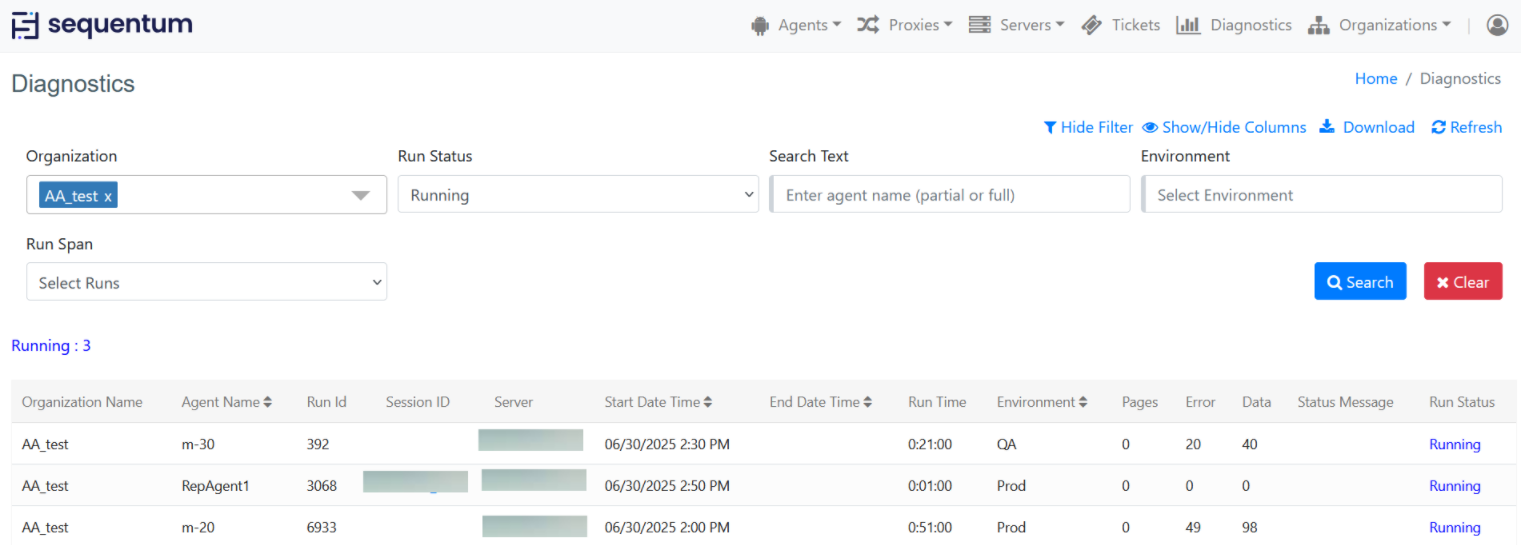Sort by Start Date Time arrows

pos(708,402)
